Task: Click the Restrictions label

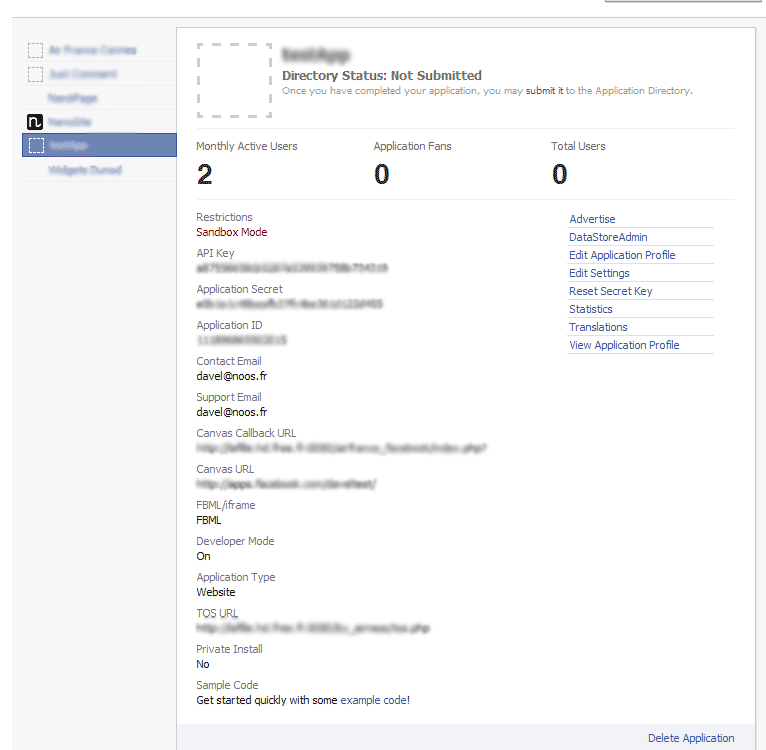Action: point(224,217)
